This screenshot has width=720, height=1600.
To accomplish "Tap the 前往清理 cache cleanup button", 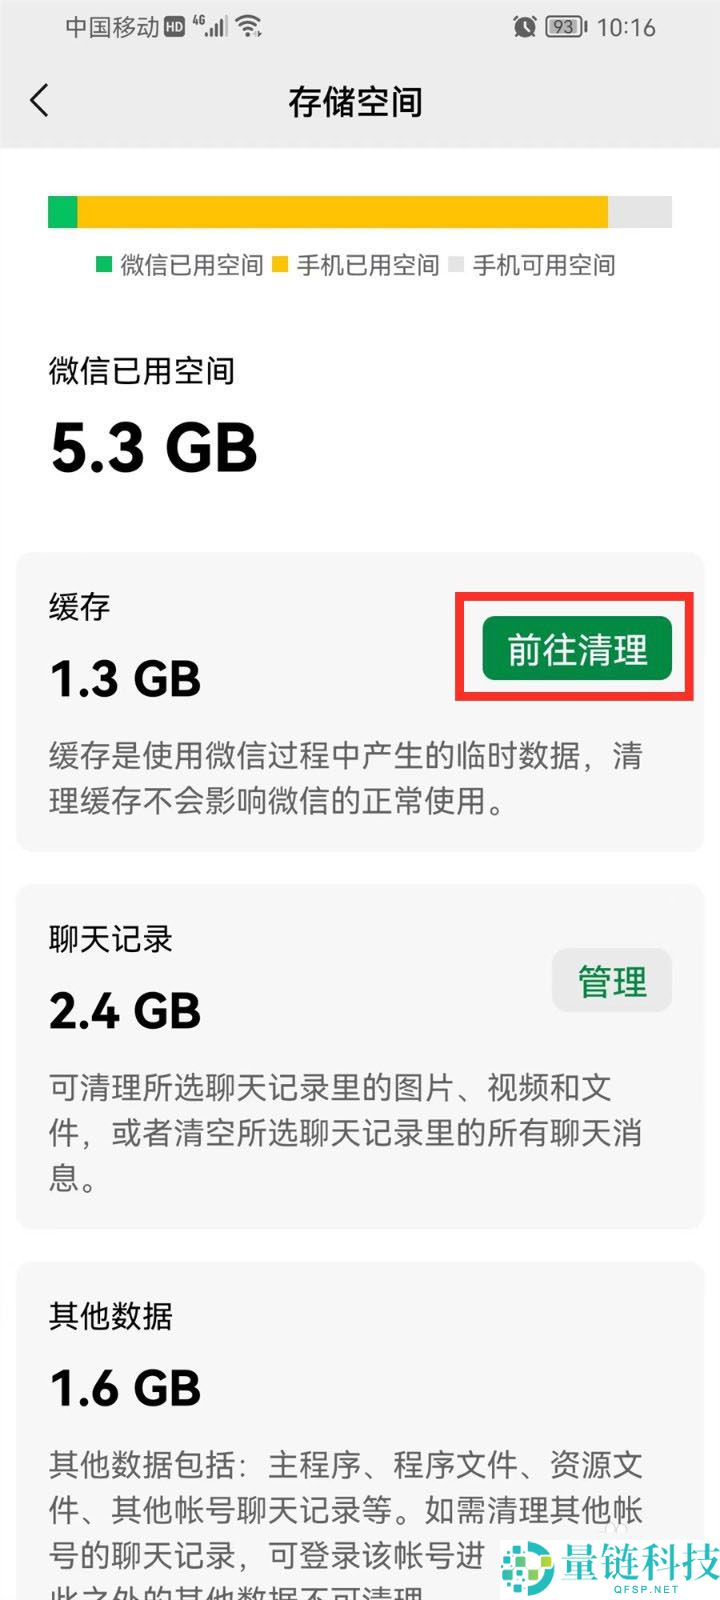I will coord(577,649).
